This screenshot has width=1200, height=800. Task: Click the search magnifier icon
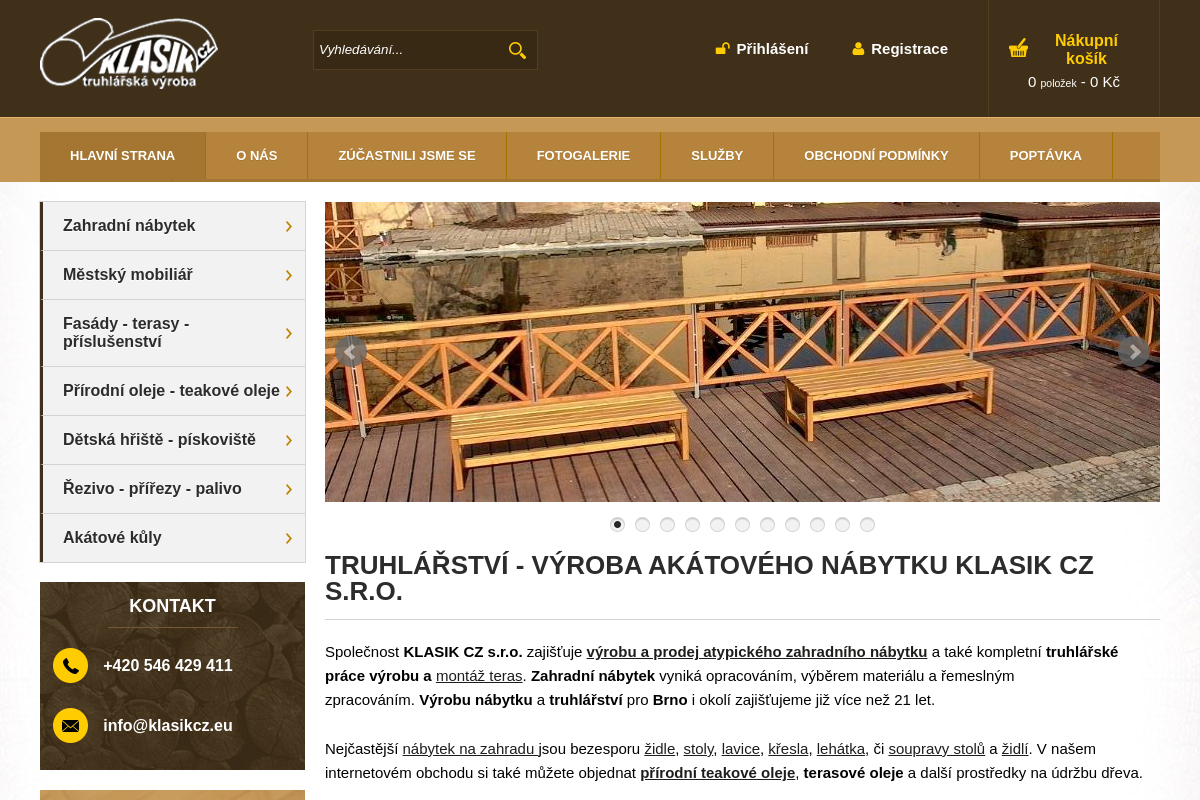tap(517, 50)
